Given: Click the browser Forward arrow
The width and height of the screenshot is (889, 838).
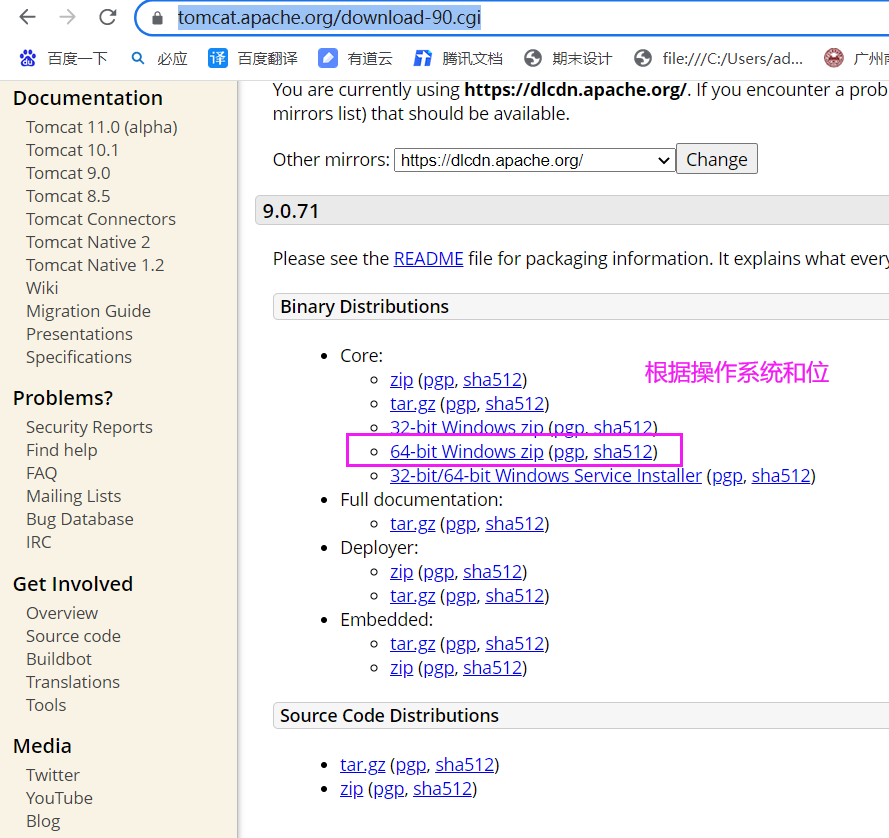Looking at the screenshot, I should [x=67, y=18].
